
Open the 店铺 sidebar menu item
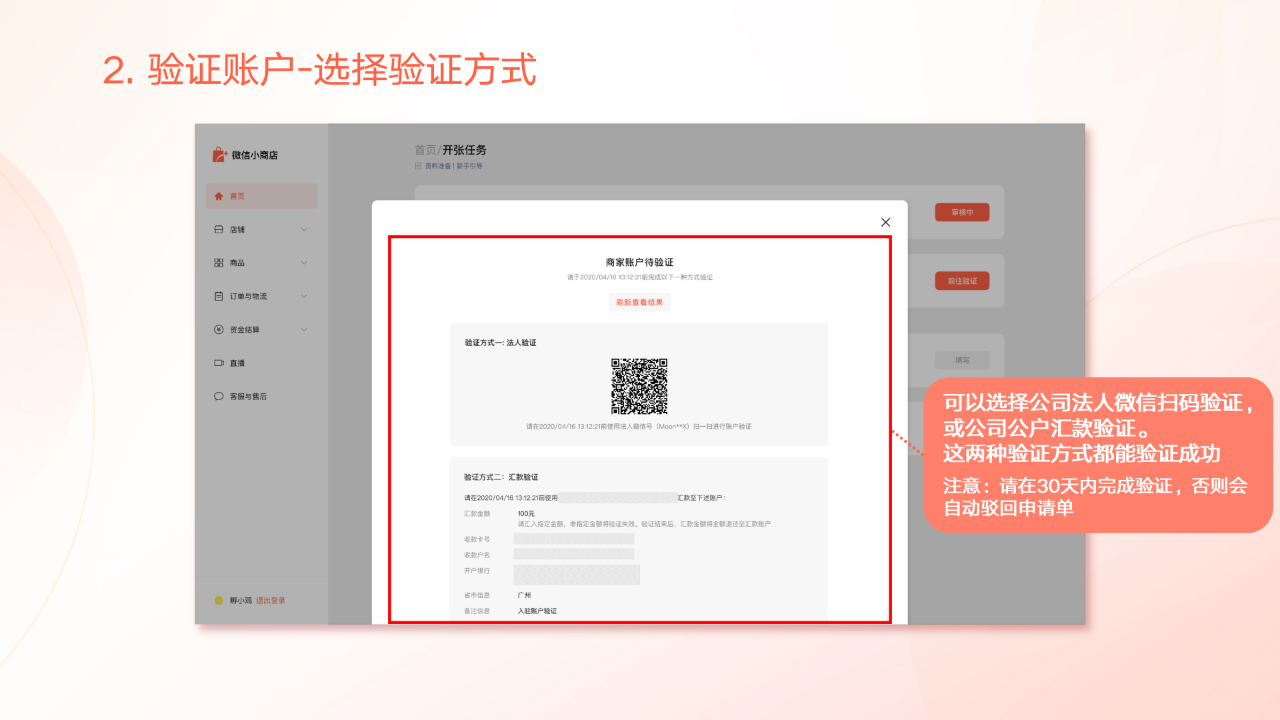(261, 229)
